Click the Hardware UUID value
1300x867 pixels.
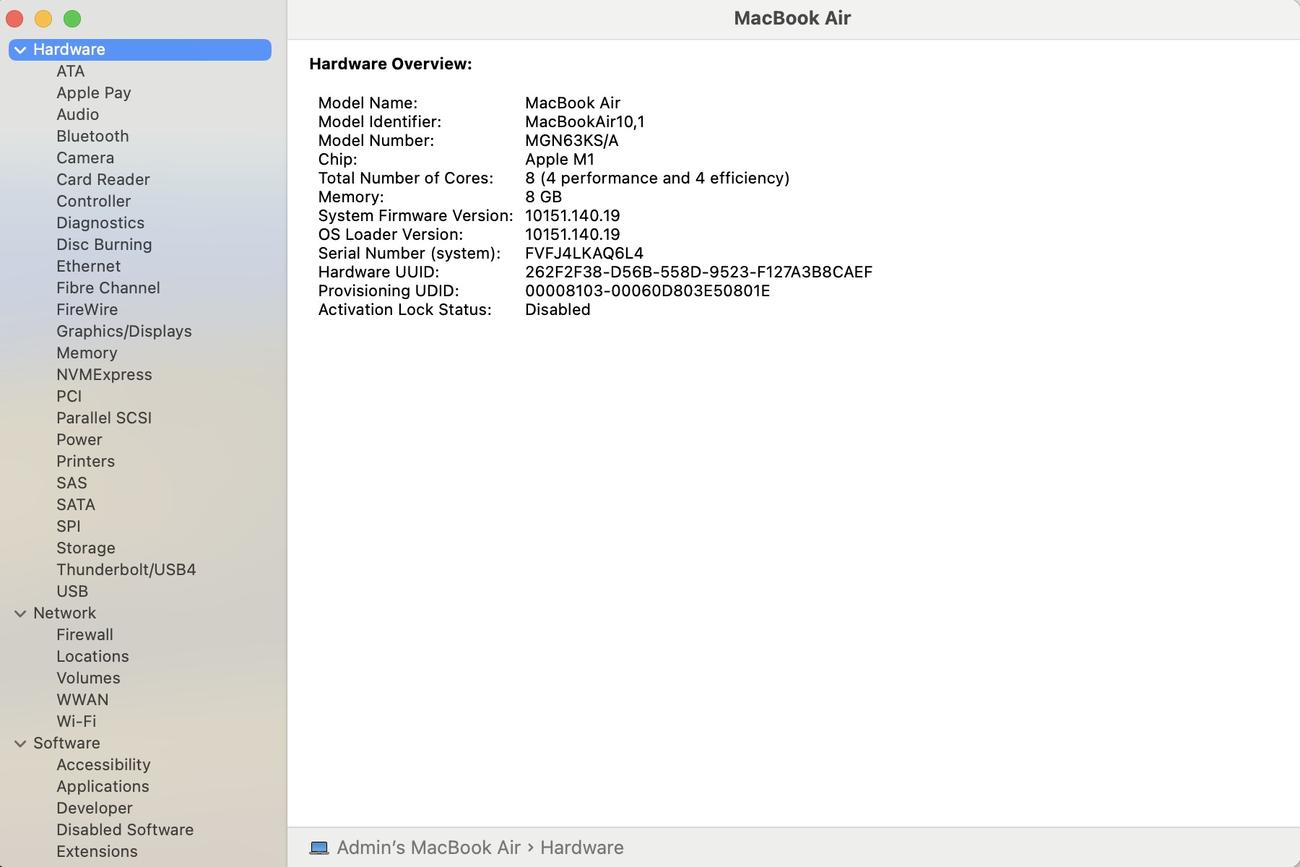tap(699, 272)
